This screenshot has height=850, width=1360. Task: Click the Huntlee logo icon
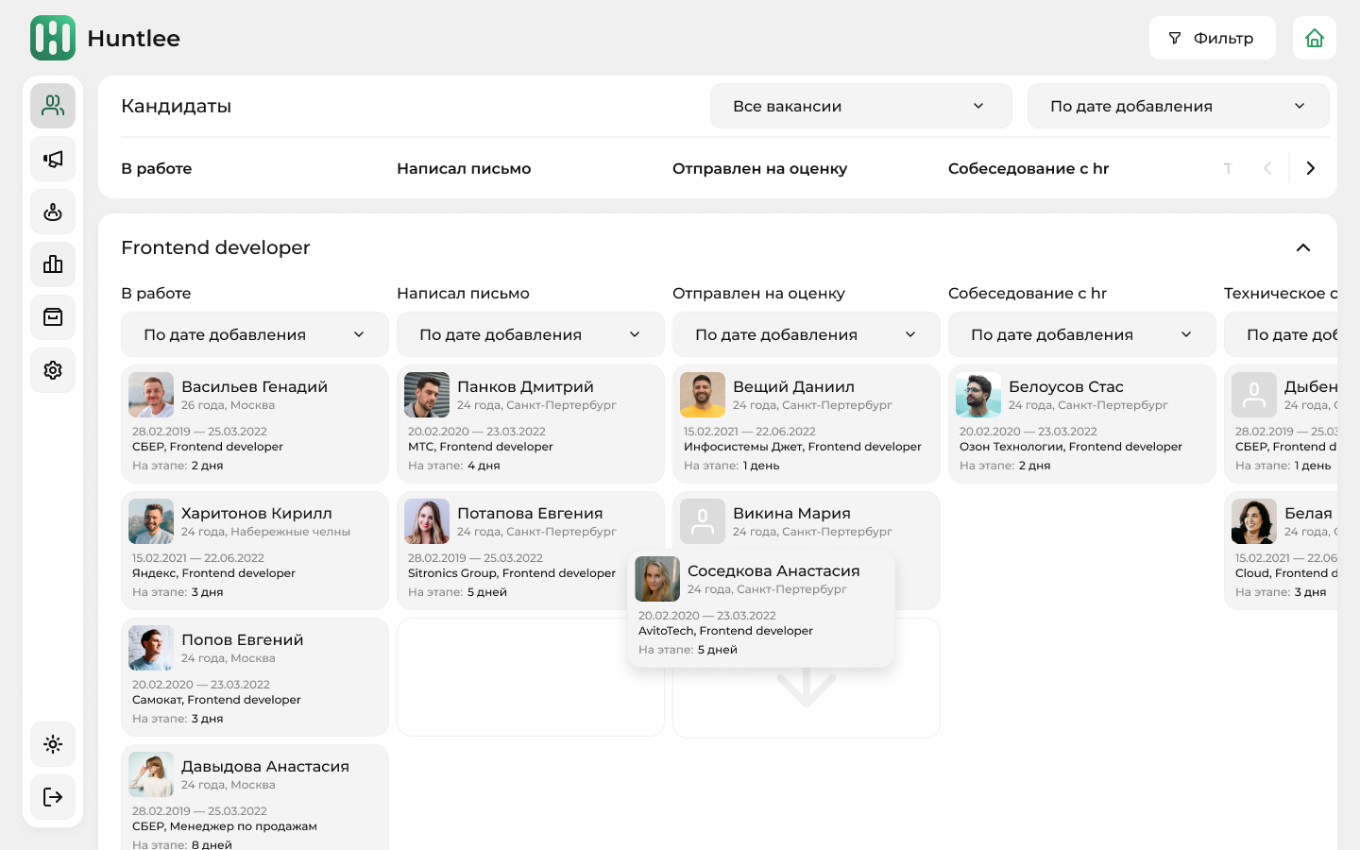coord(52,38)
